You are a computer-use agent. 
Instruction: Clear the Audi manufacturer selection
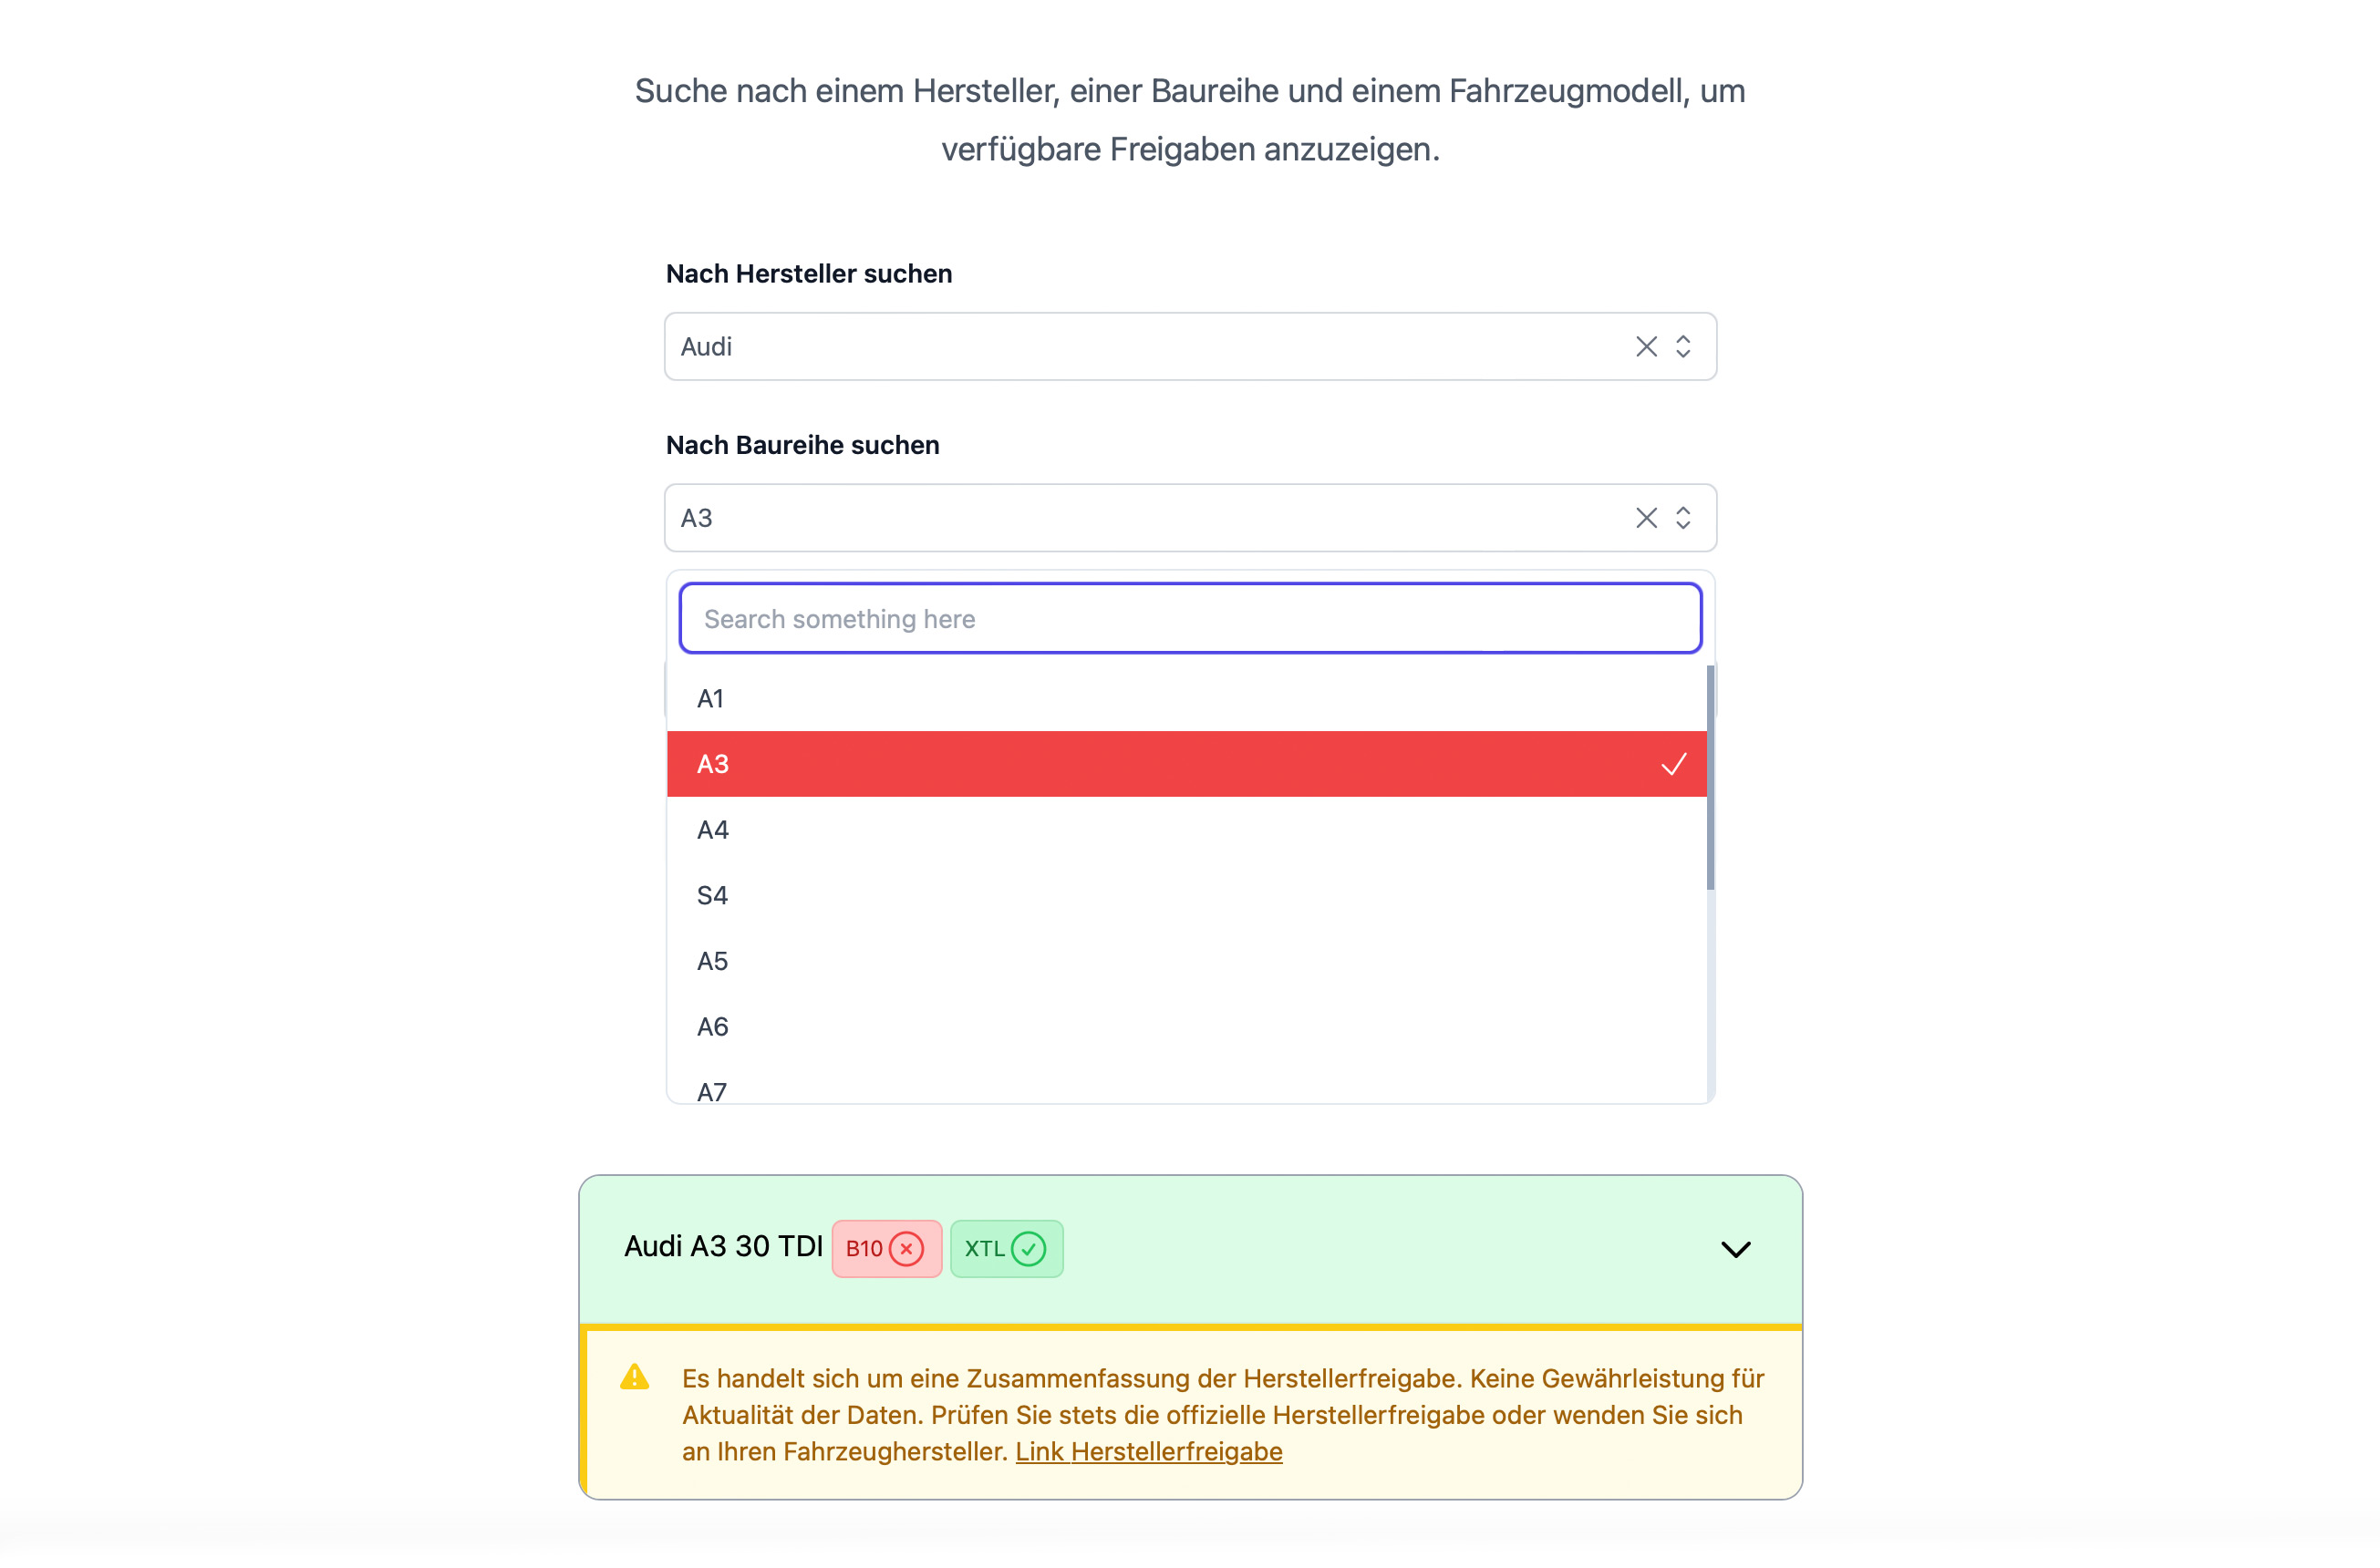1647,346
